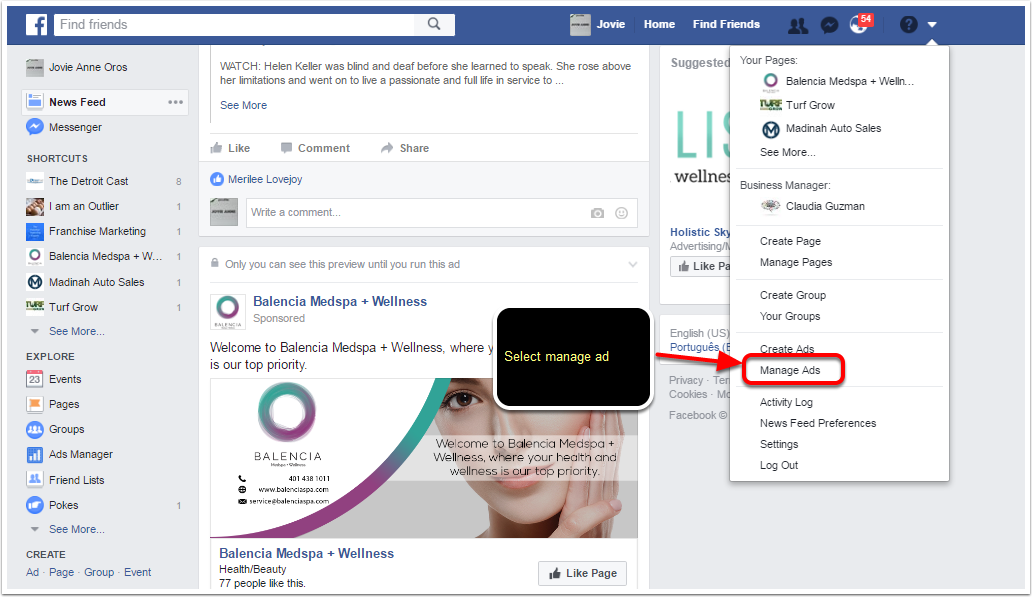Image resolution: width=1032 pixels, height=597 pixels.
Task: Choose Create Page in menu
Action: tap(790, 241)
